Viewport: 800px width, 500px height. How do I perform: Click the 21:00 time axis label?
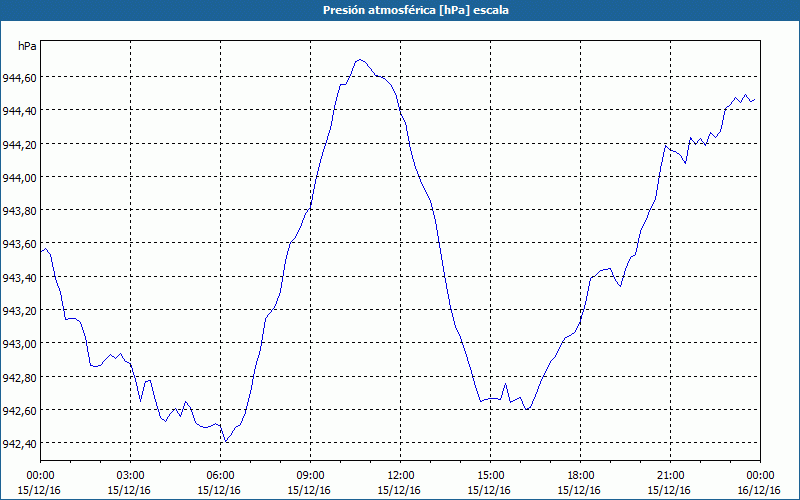pos(670,475)
